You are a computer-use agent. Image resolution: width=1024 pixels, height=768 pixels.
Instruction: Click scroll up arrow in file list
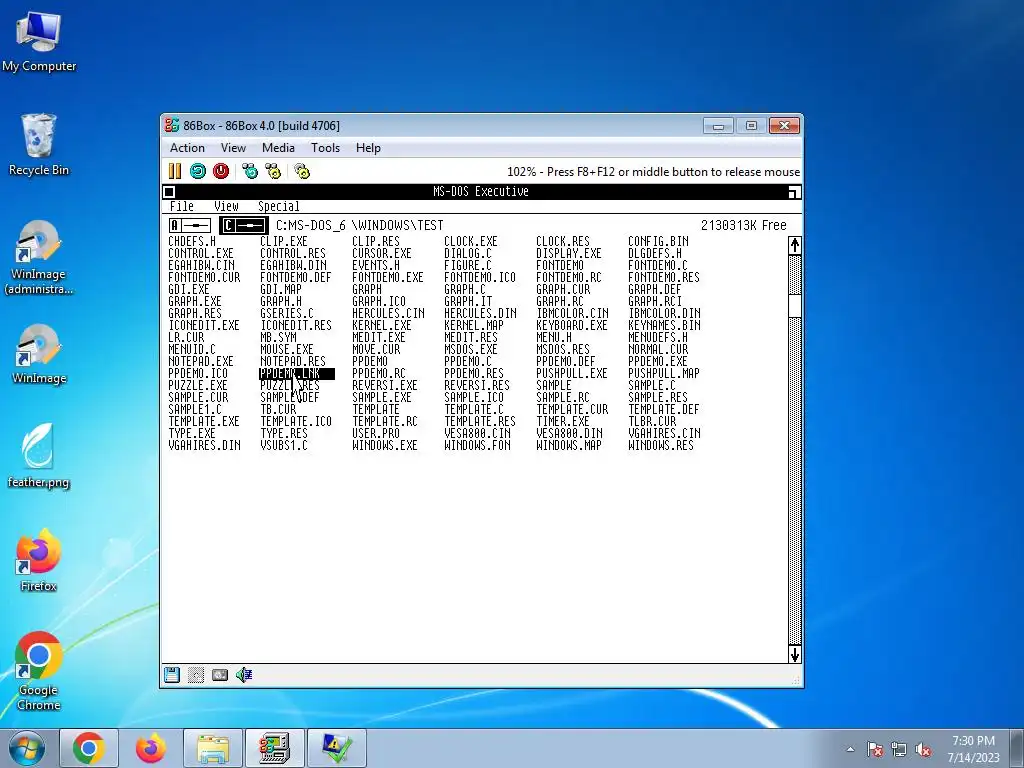point(794,246)
